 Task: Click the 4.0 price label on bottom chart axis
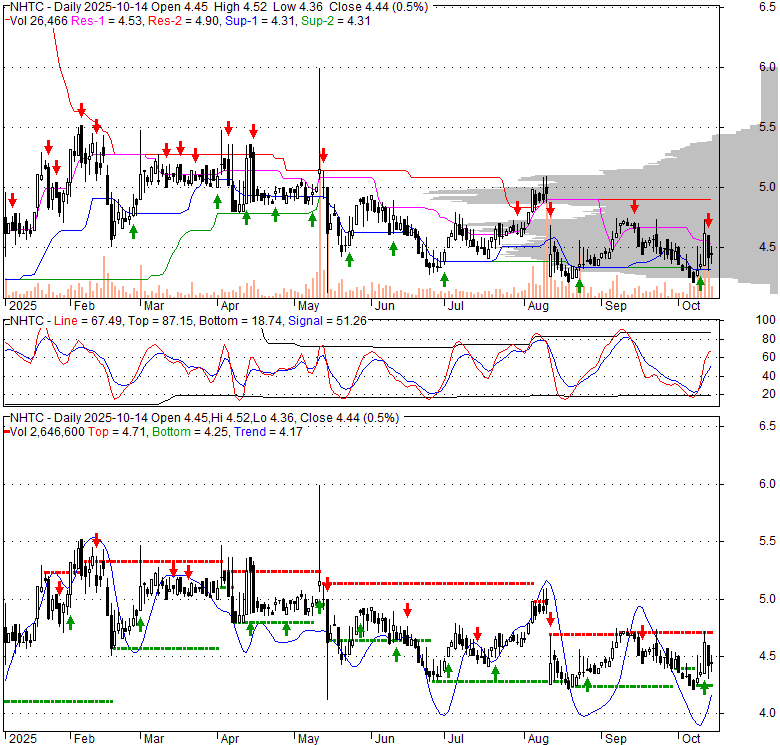[x=768, y=713]
